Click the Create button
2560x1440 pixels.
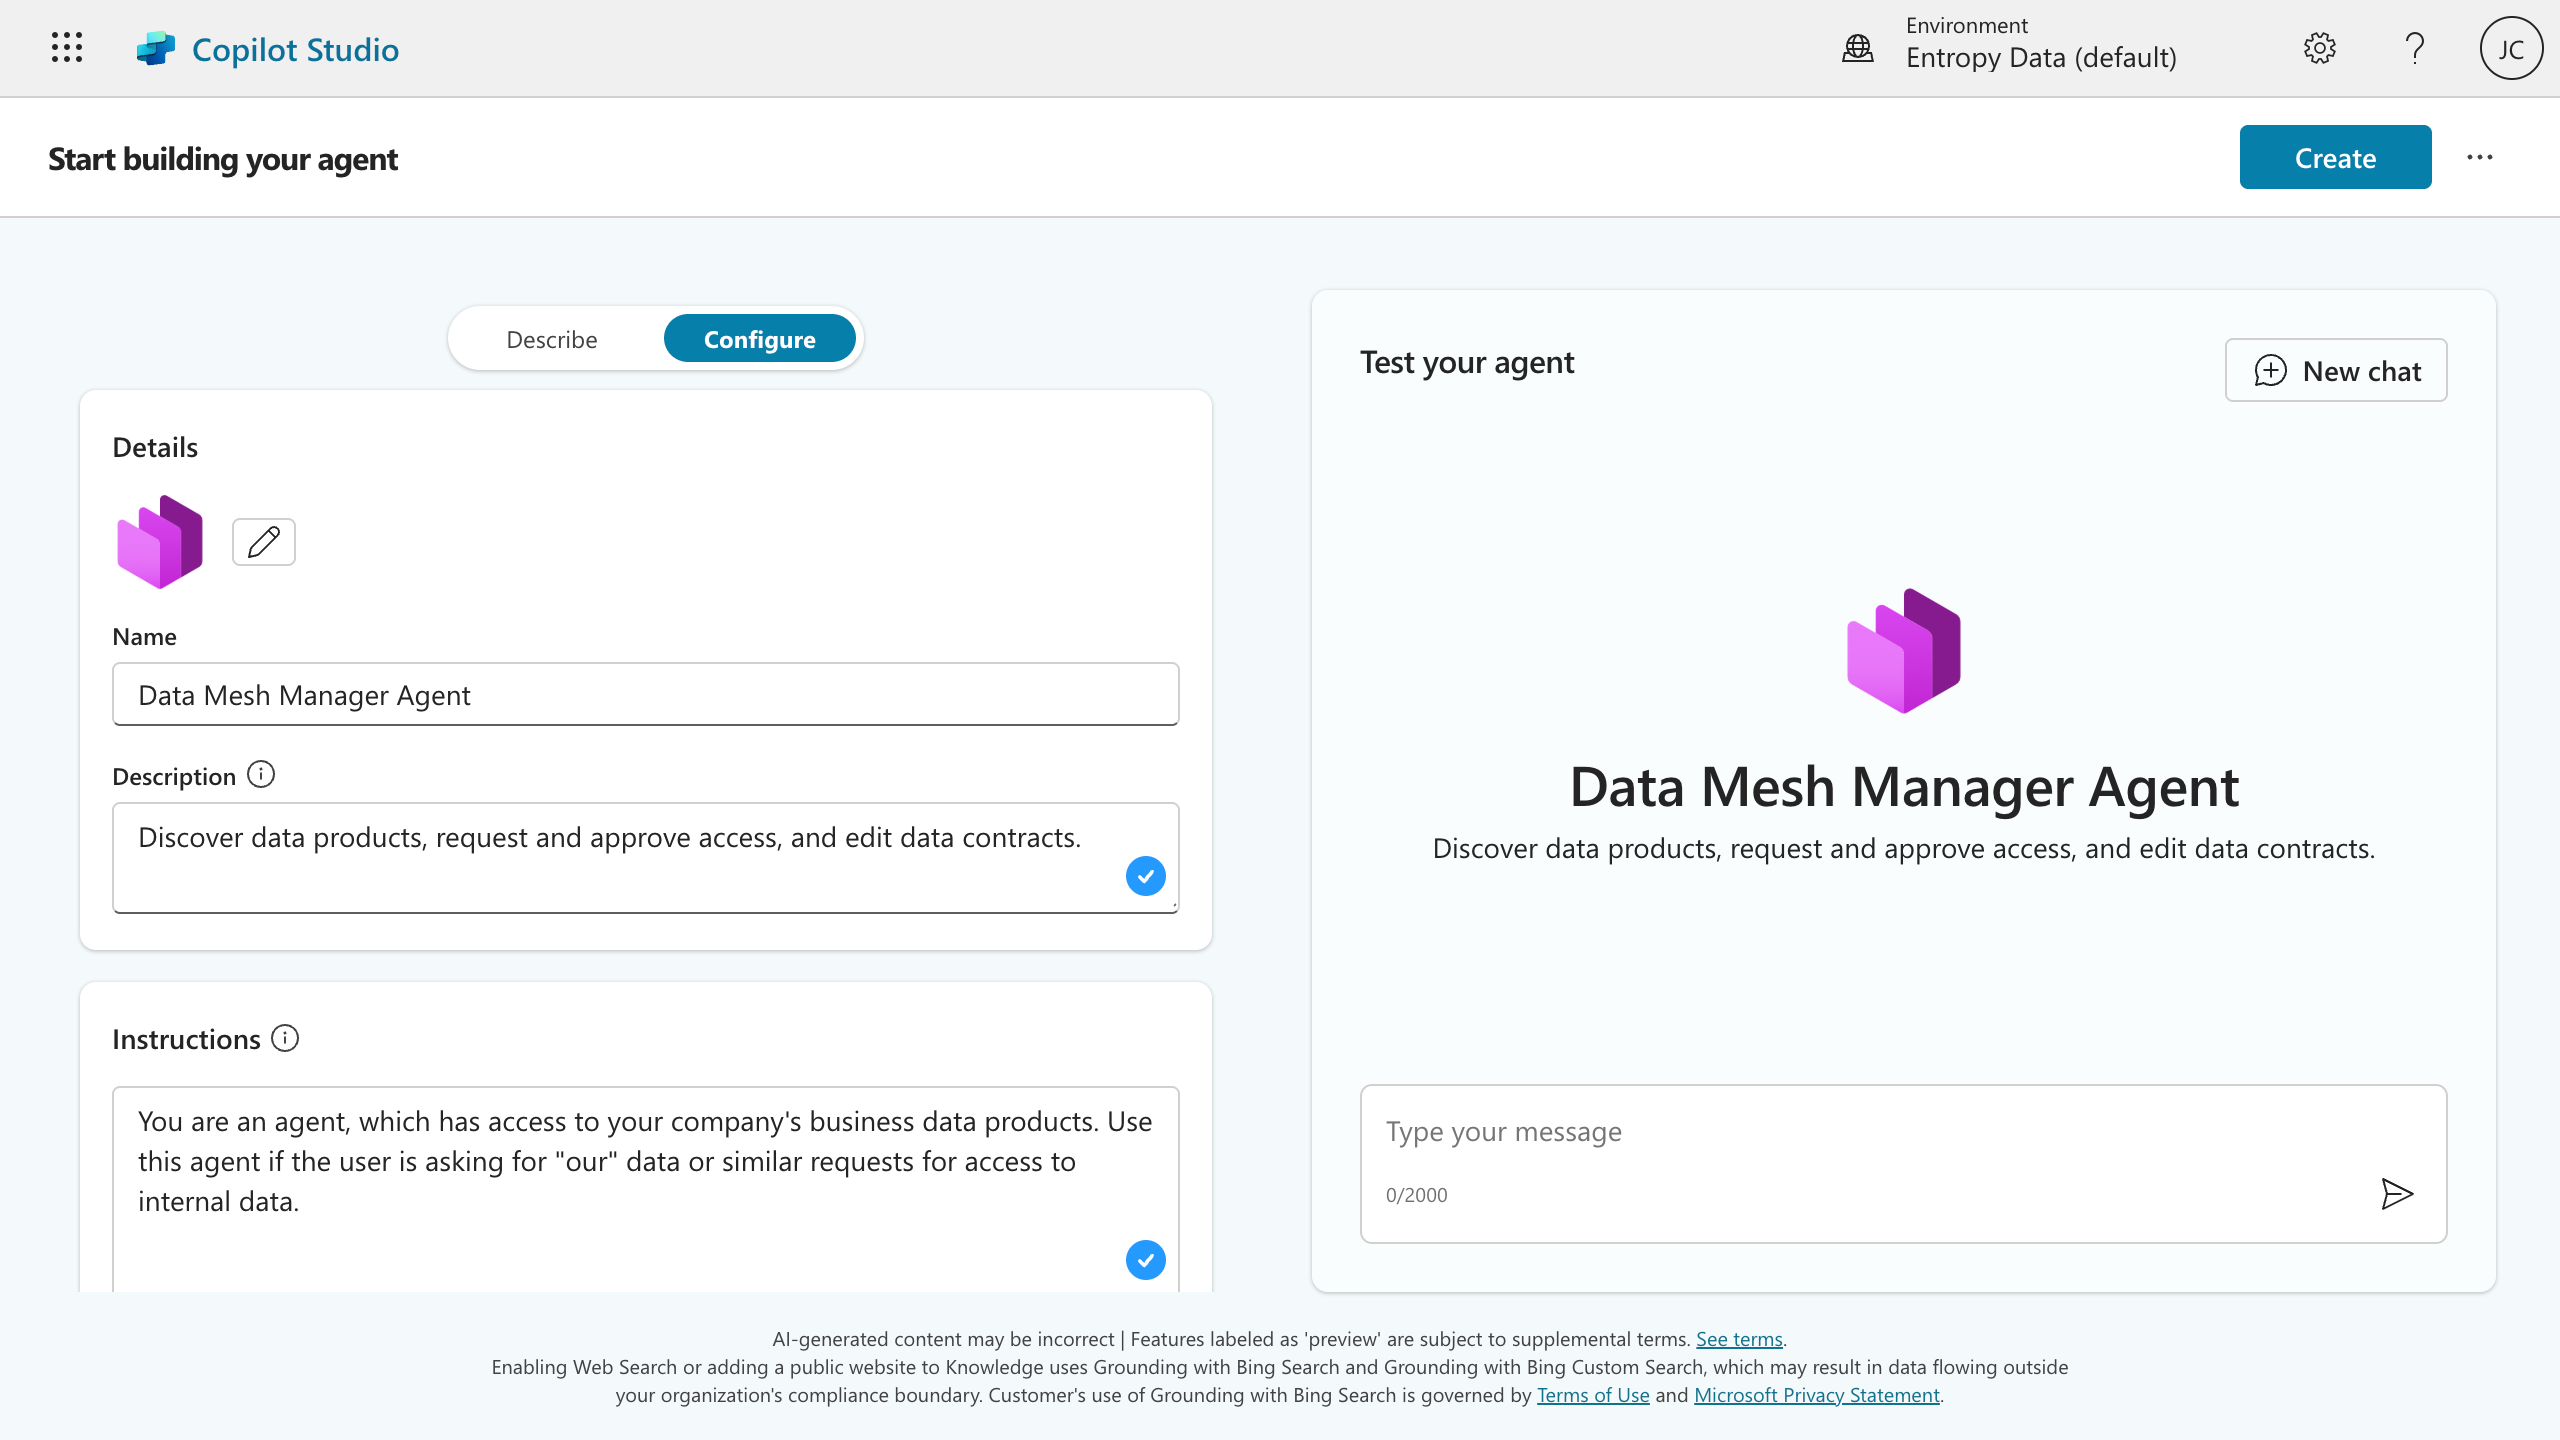pyautogui.click(x=2335, y=157)
